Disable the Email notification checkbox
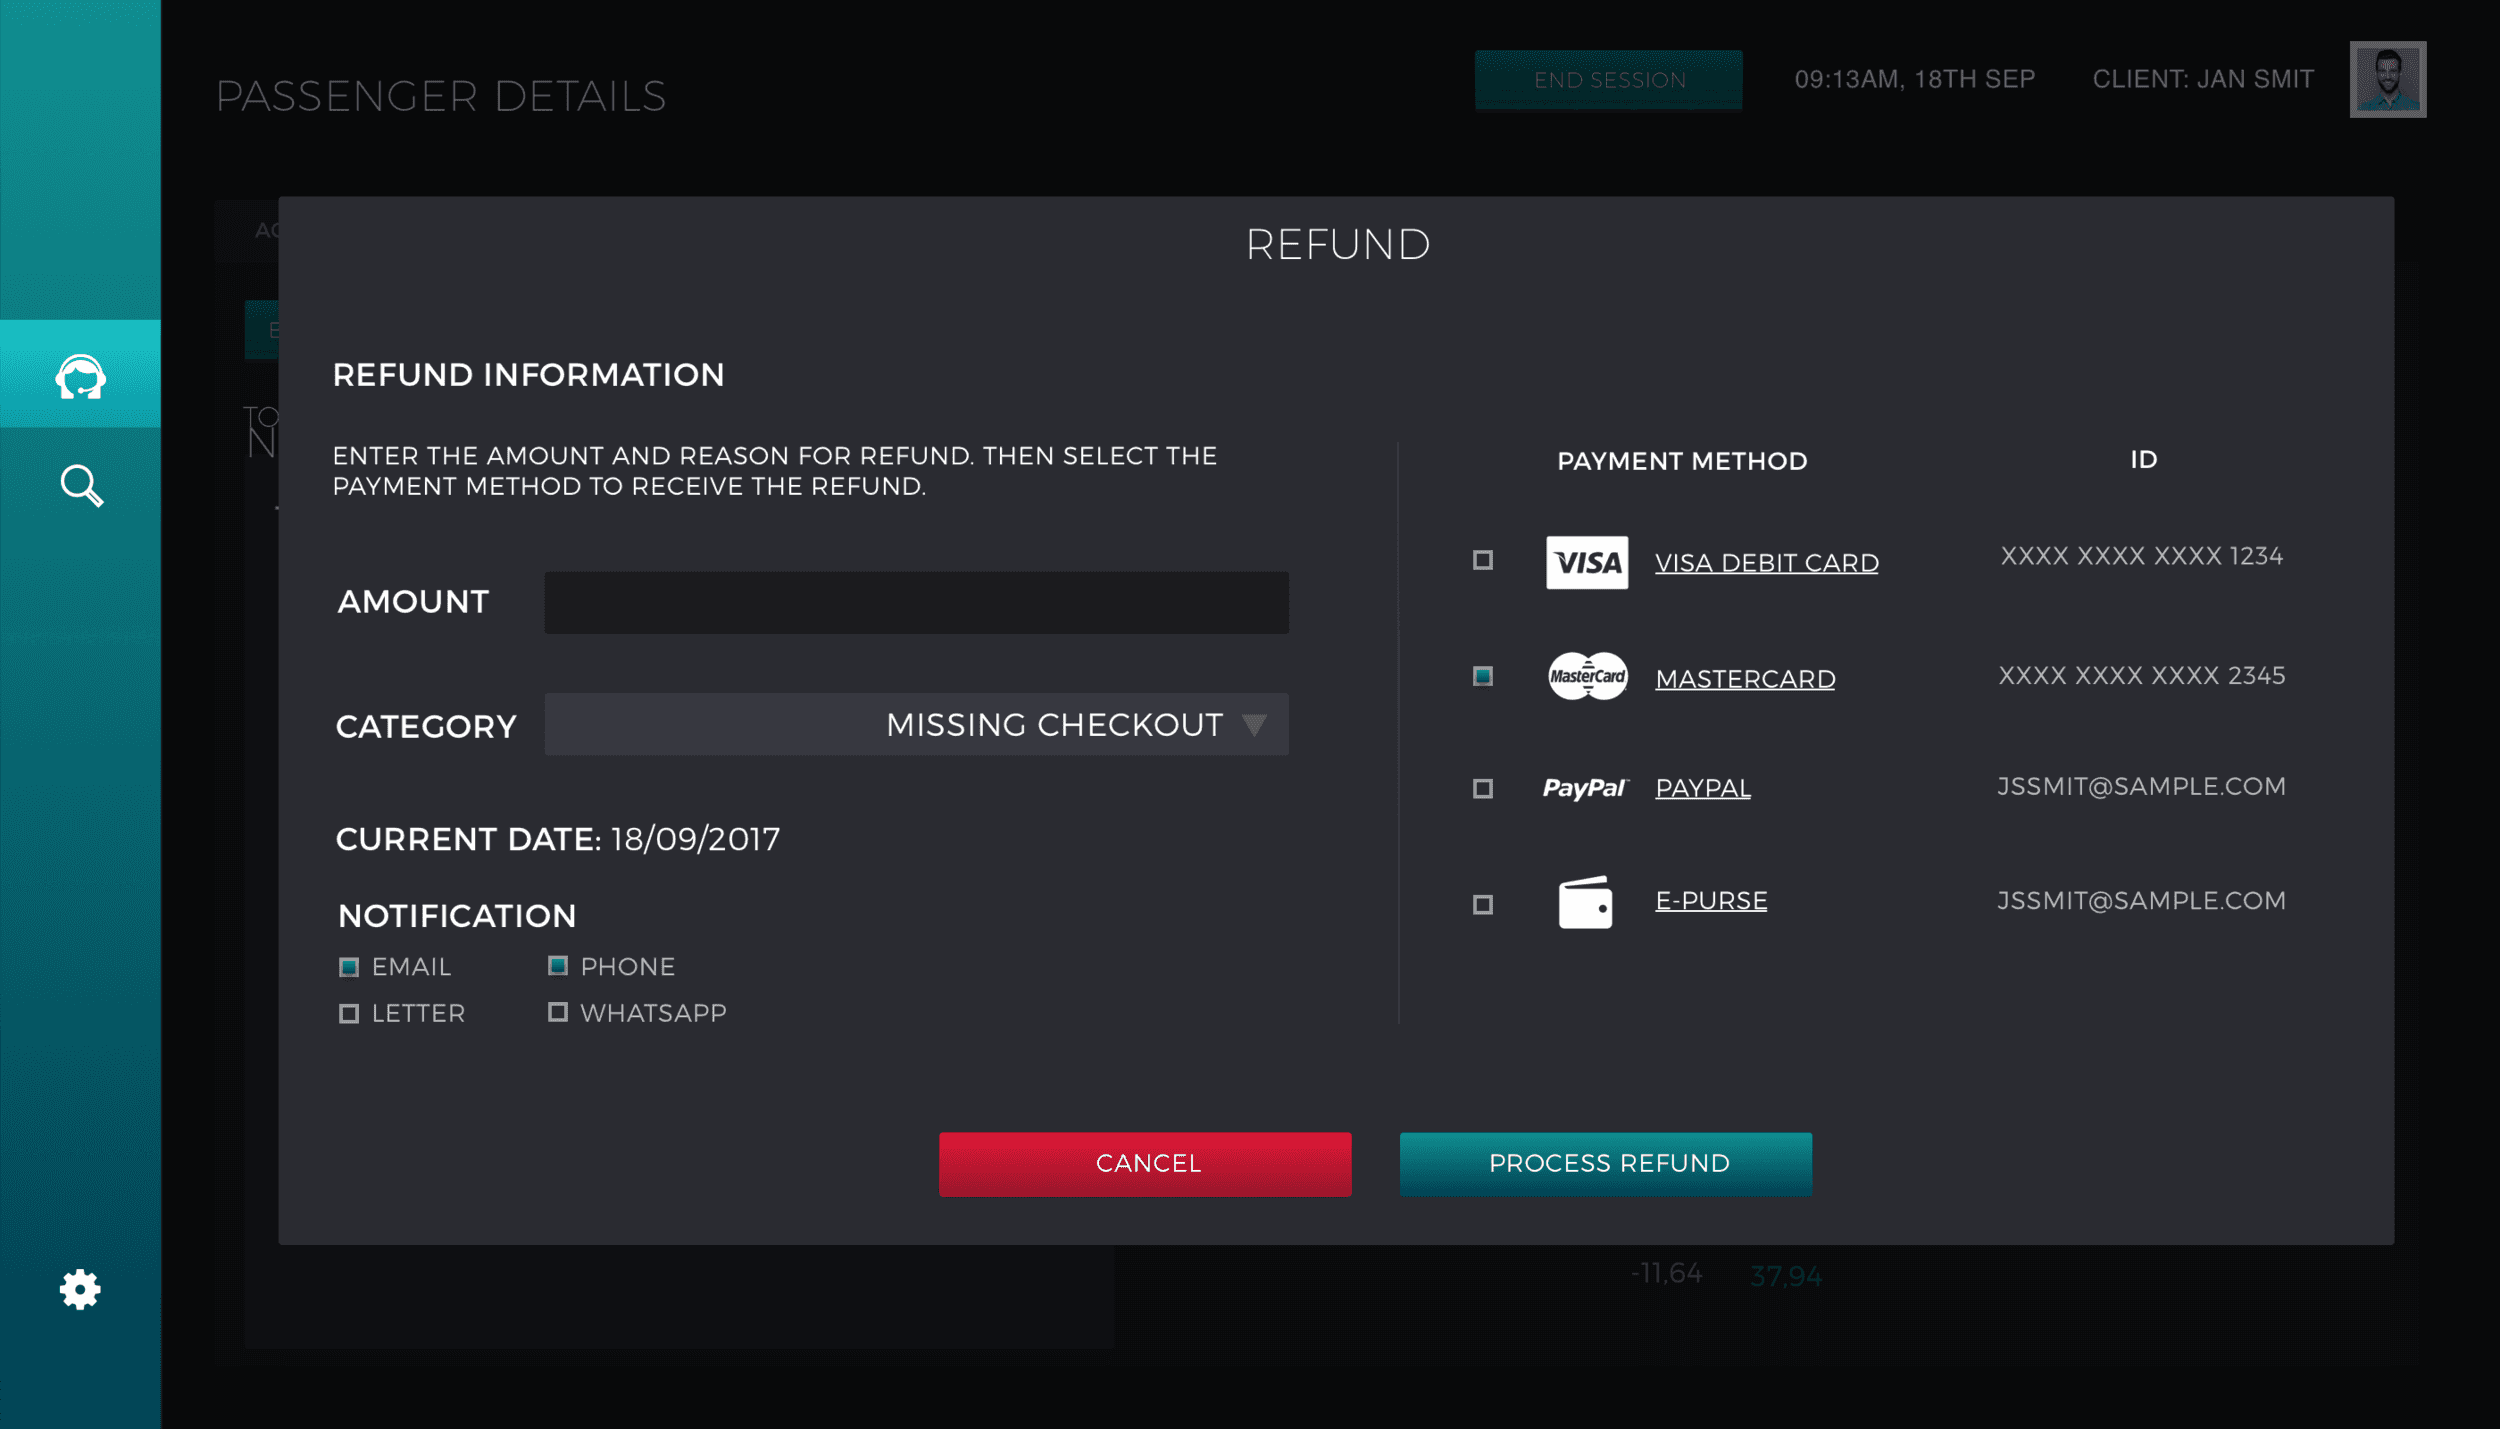 (x=348, y=966)
